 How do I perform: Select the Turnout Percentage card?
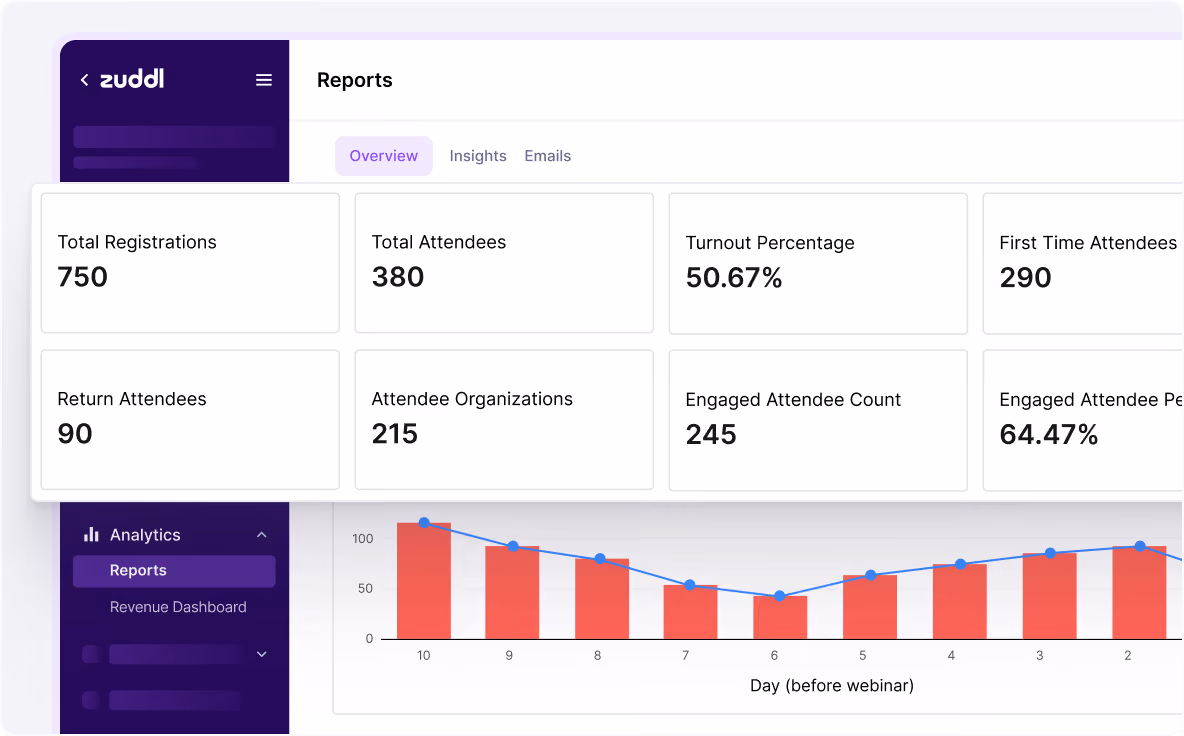click(x=819, y=263)
